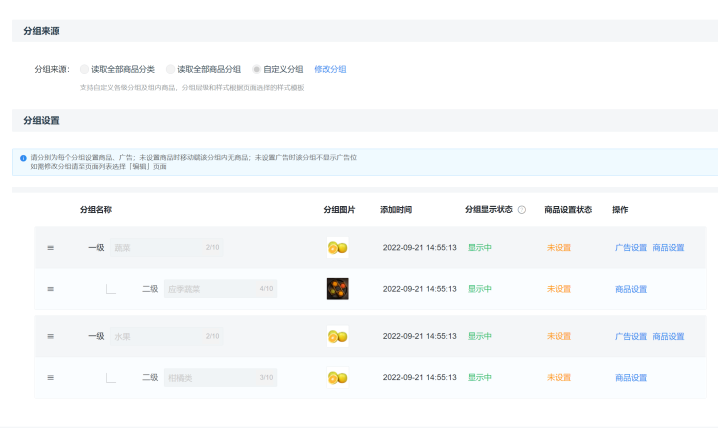Choose the 自定义分组 radio option
Viewport: 718px width, 428px height.
tap(256, 69)
